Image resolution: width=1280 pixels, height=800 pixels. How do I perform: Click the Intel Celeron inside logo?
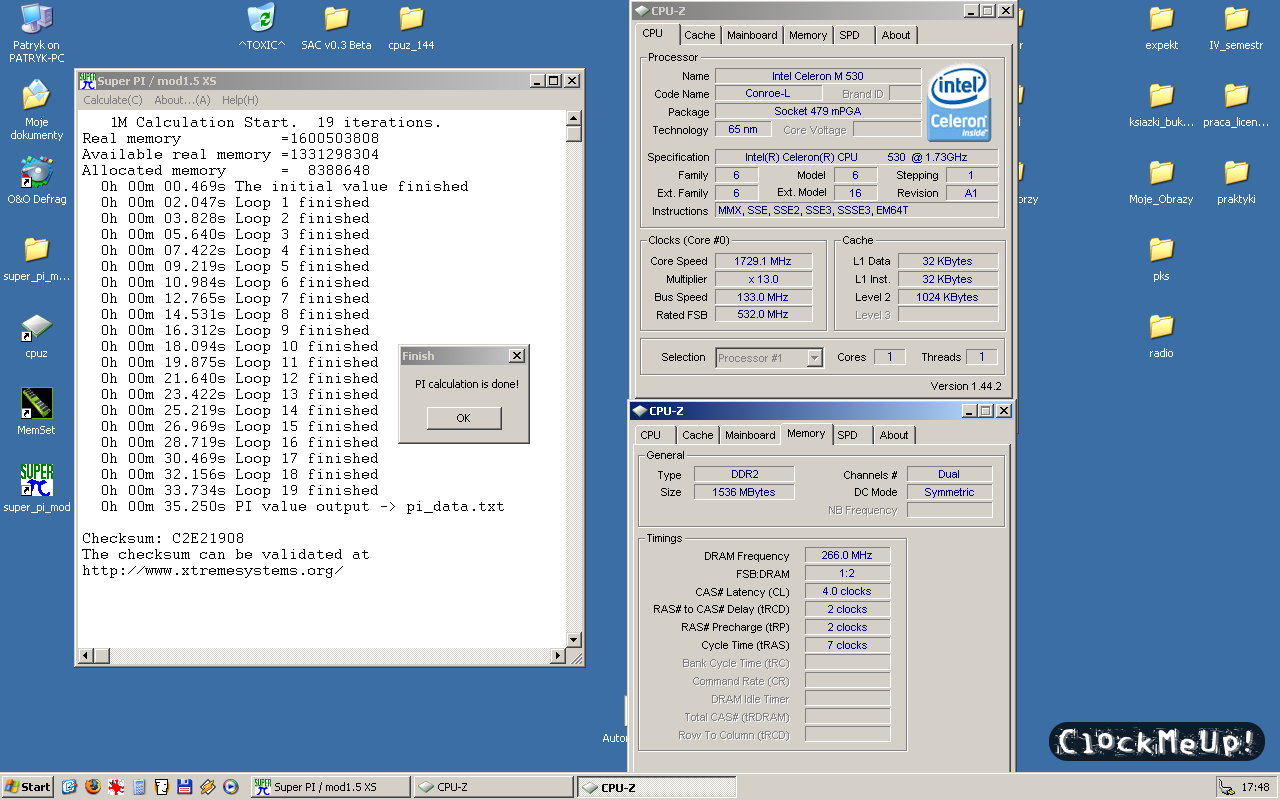(959, 104)
